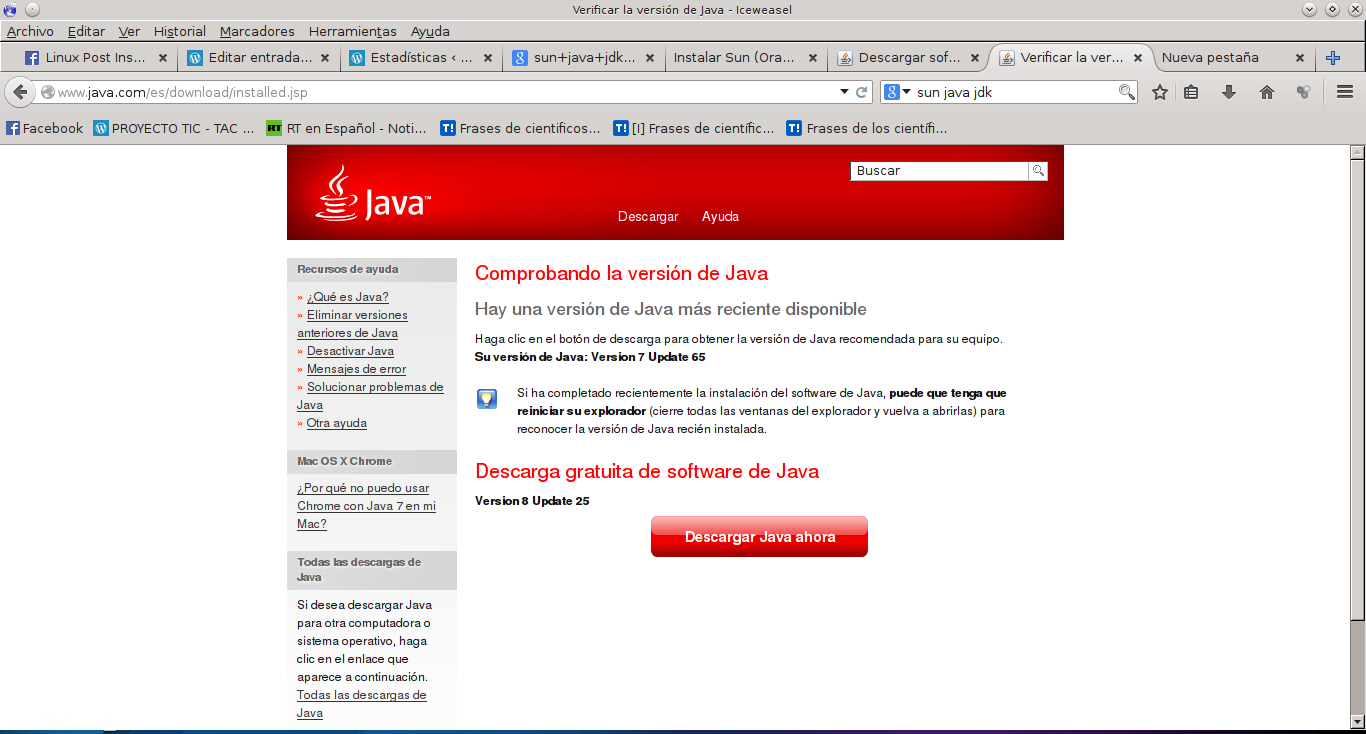Close the 'Nueva pestaña' tab
The height and width of the screenshot is (734, 1366).
(1300, 58)
